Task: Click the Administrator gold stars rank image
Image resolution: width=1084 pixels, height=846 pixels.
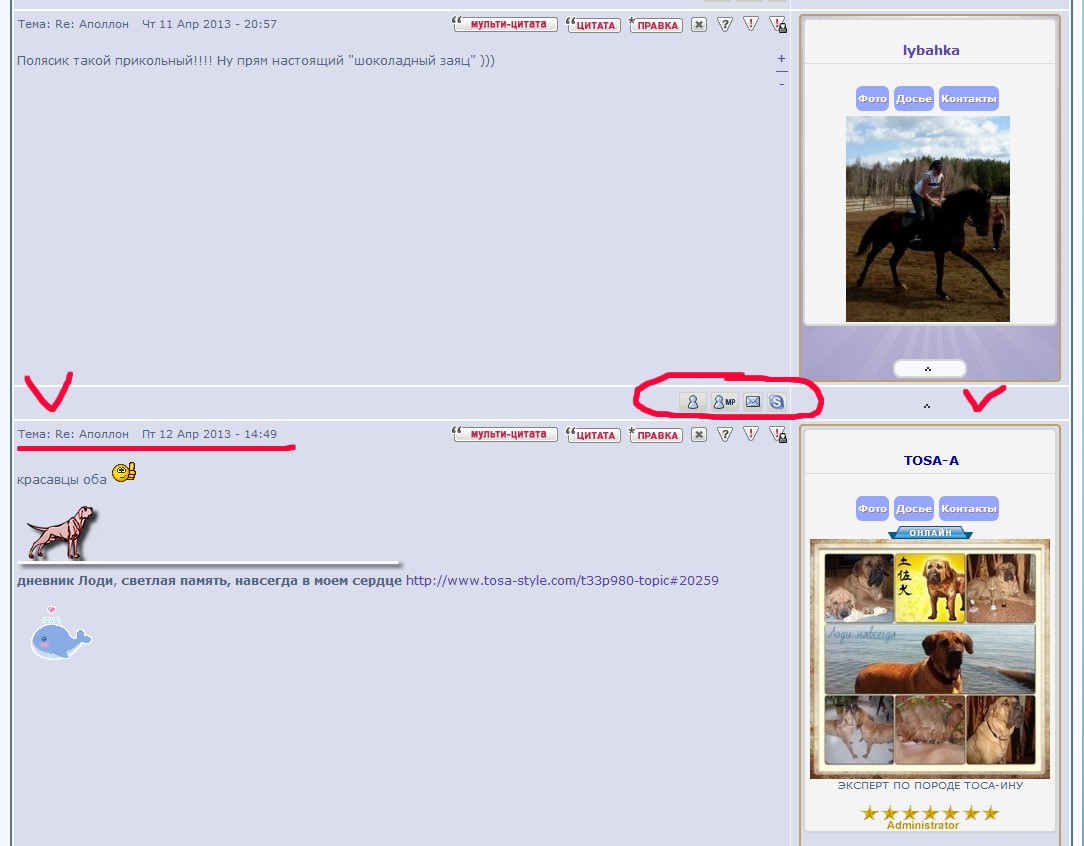Action: [930, 817]
